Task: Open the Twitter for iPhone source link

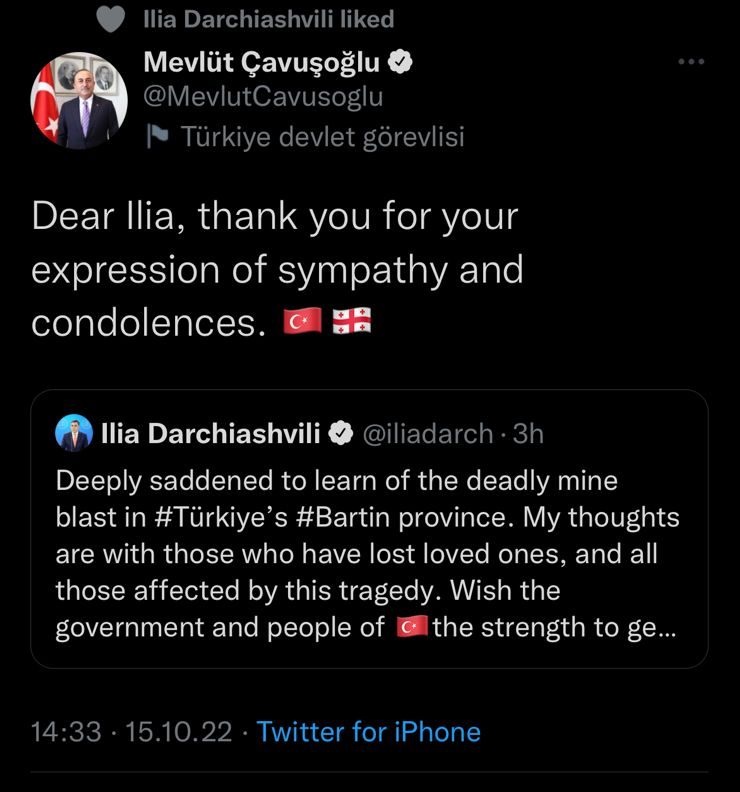Action: point(369,732)
